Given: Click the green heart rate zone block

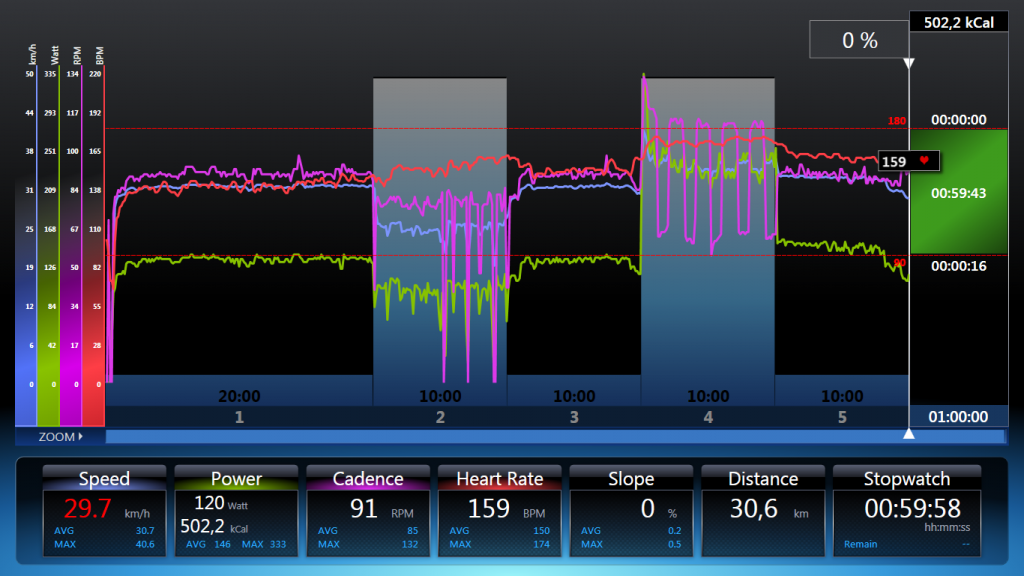Looking at the screenshot, I should (959, 192).
